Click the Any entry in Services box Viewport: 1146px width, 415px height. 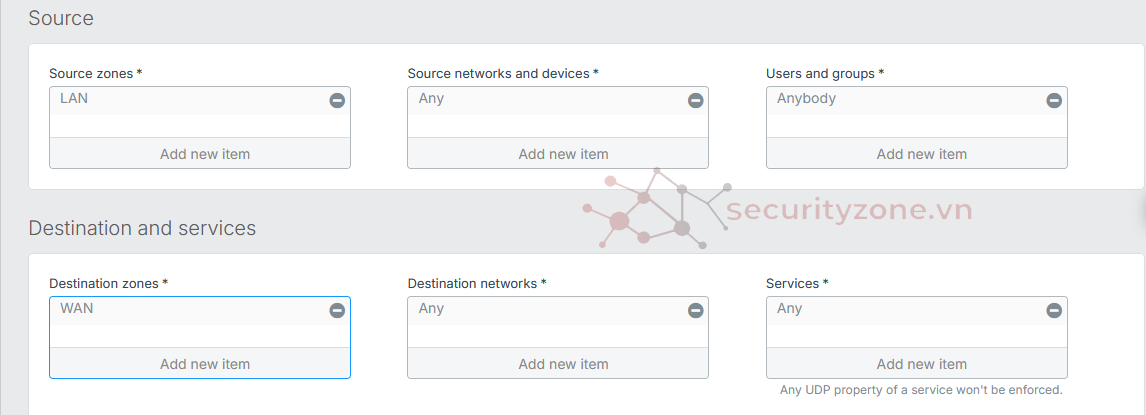pos(789,309)
